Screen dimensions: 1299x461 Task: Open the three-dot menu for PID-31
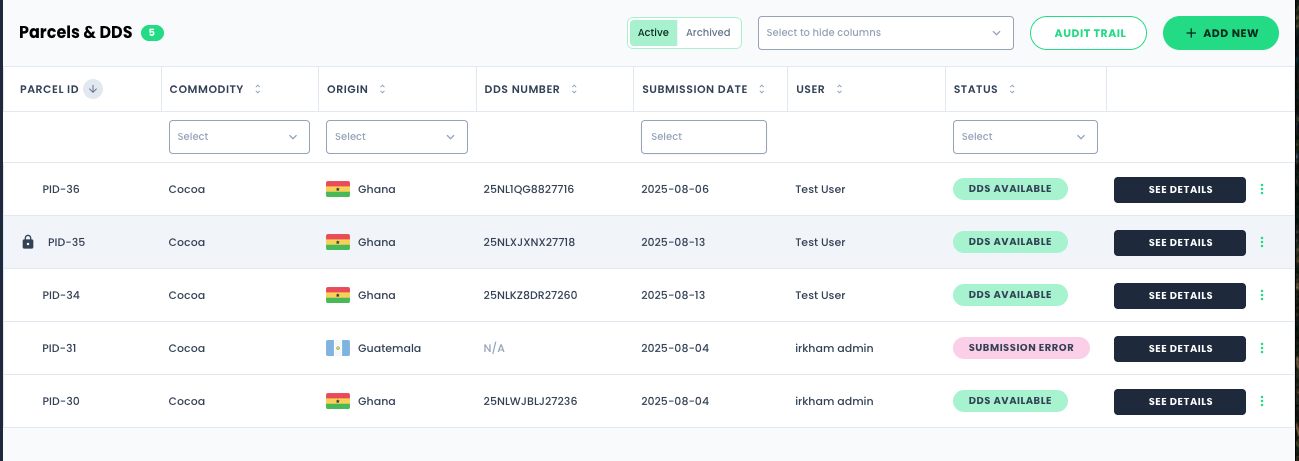1261,348
